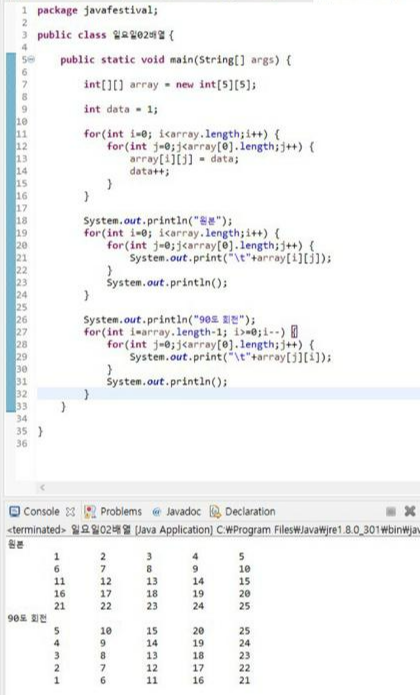Screen dimensions: 420x695
Task: Open the Javadoc tab
Action: tap(183, 511)
